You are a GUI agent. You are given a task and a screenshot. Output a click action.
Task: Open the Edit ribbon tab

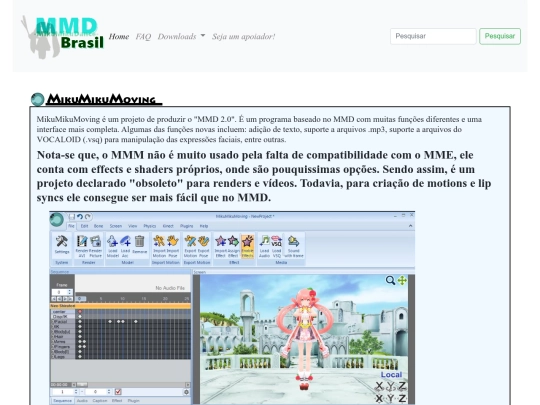[x=84, y=226]
